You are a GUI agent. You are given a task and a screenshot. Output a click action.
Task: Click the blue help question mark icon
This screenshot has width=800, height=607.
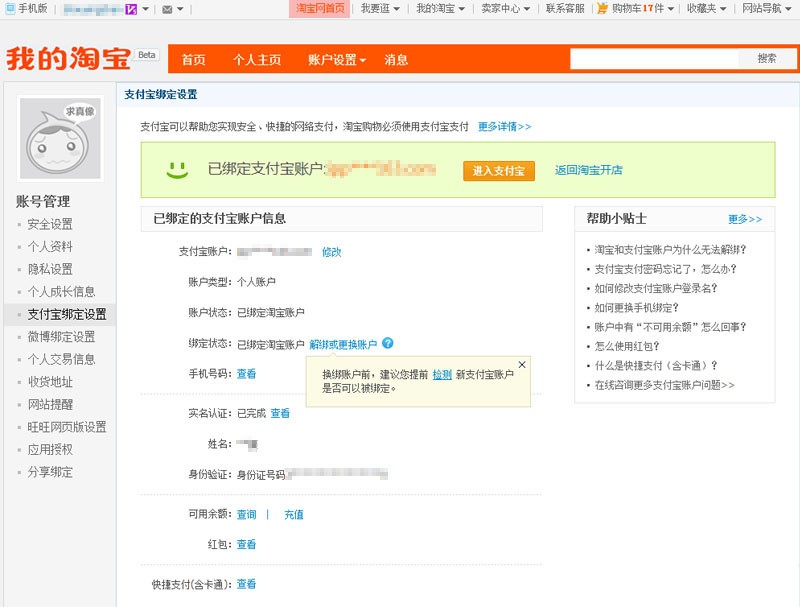387,343
